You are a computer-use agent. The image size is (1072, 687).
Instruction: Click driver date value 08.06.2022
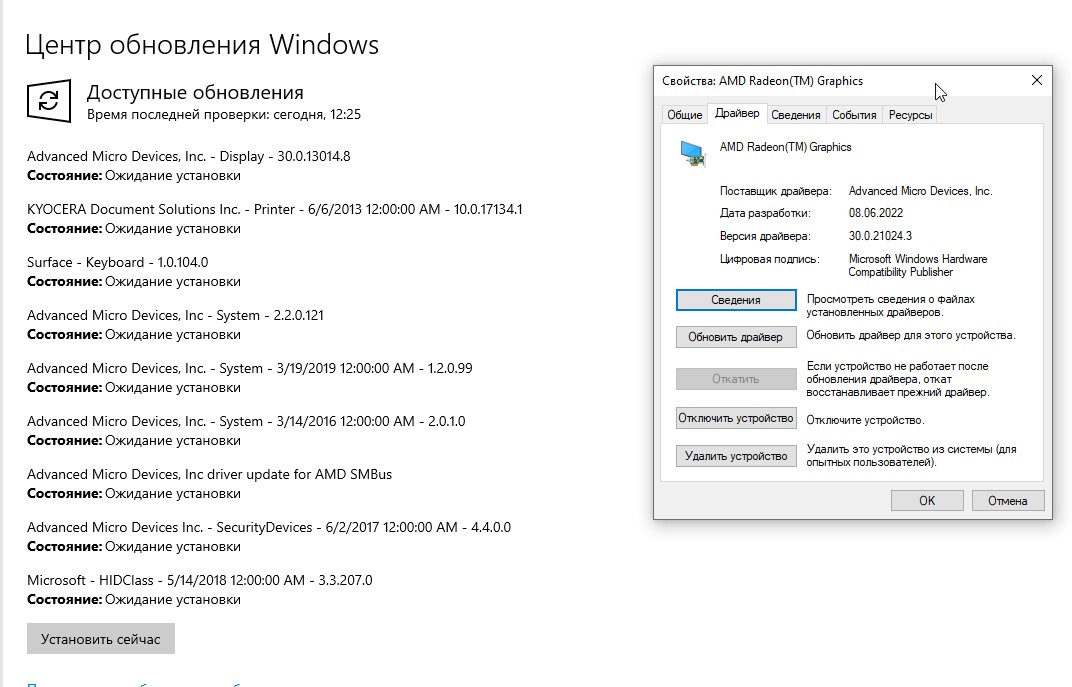coord(876,213)
